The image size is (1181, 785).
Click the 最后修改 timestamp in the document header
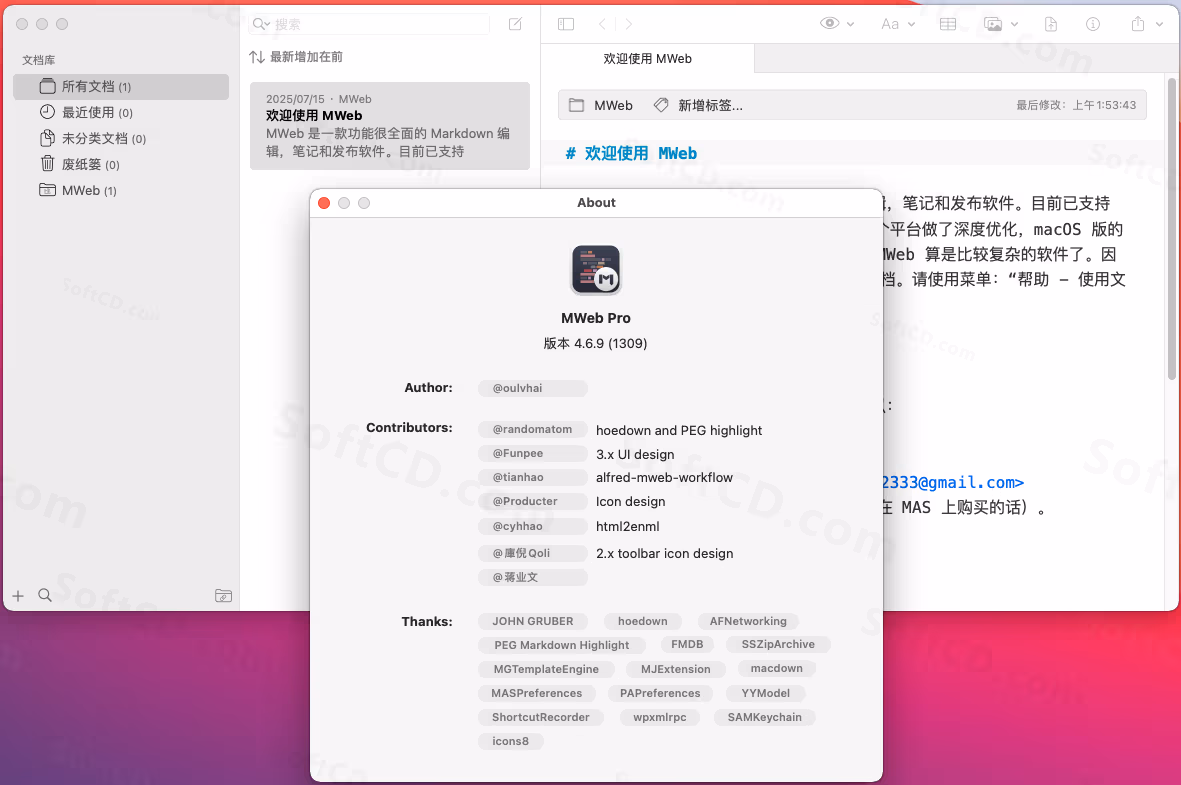tap(1076, 105)
